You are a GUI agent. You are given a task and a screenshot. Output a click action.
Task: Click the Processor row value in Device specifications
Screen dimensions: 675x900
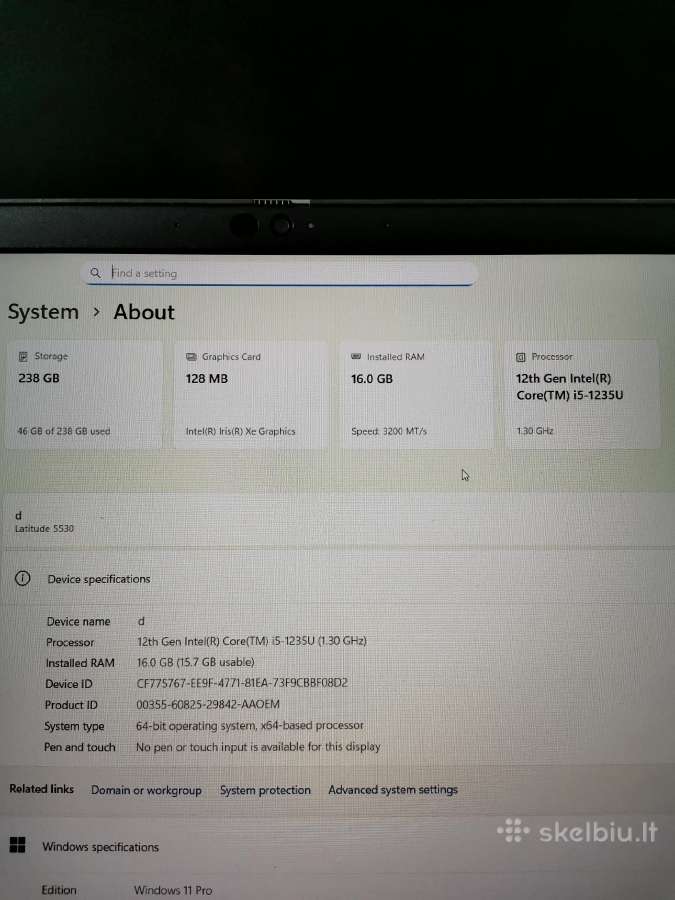click(x=251, y=641)
